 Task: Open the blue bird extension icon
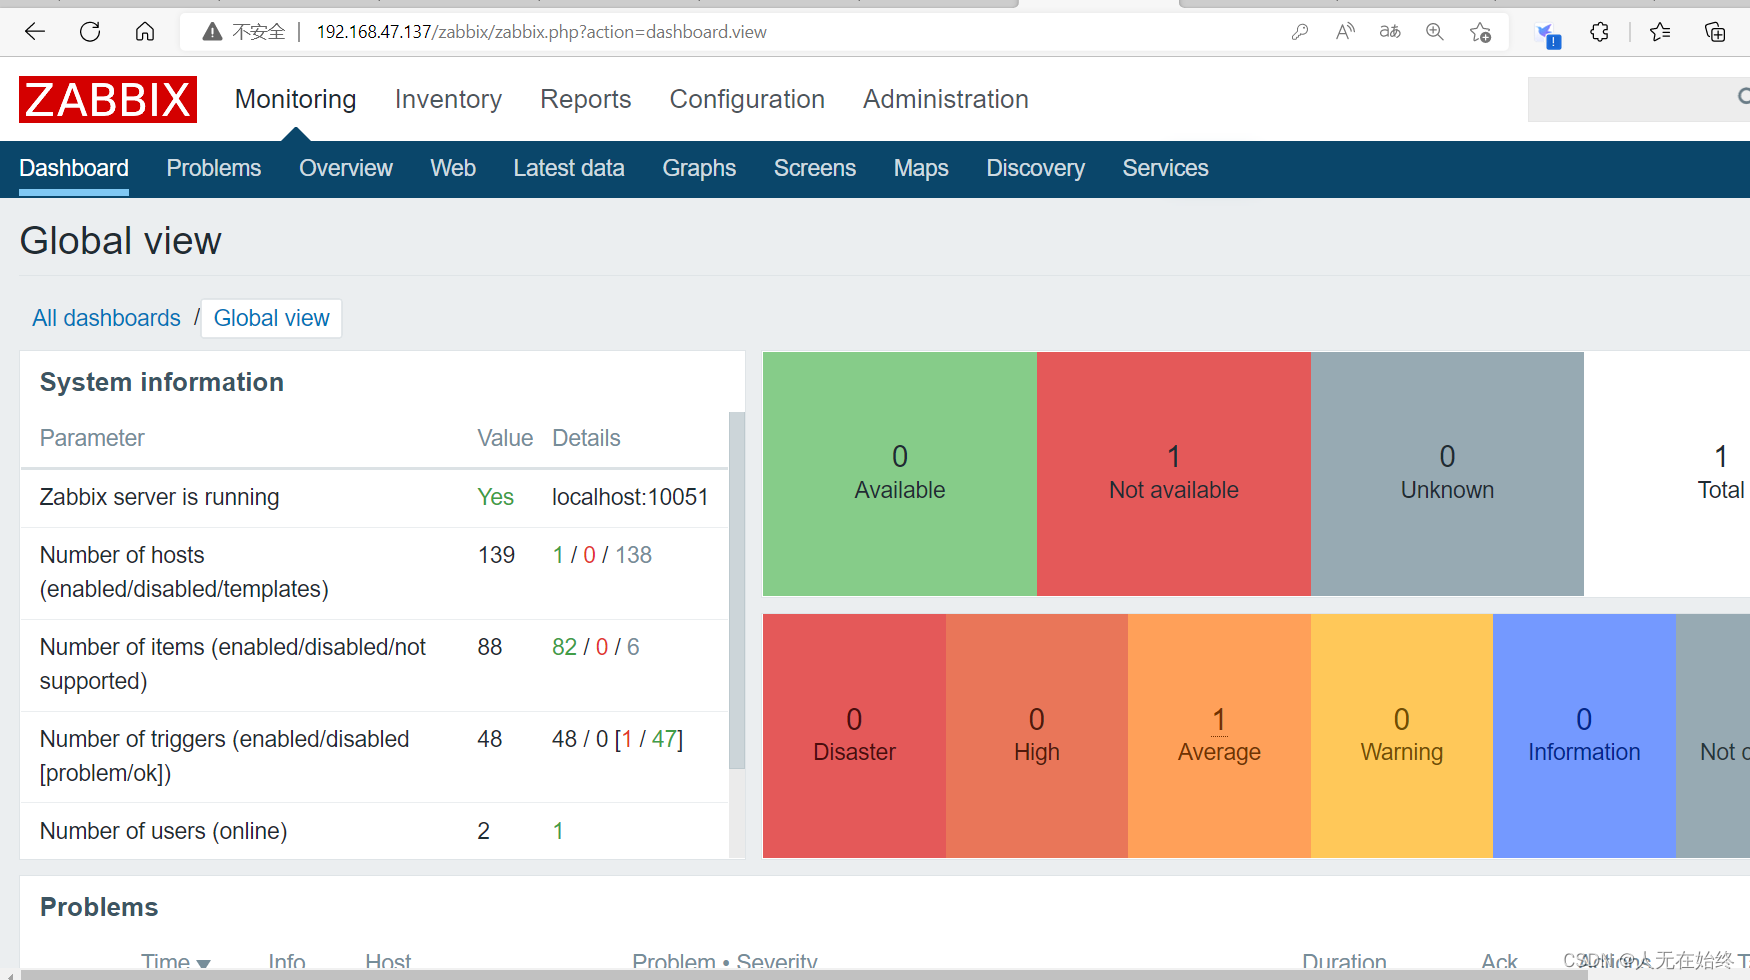(1547, 34)
